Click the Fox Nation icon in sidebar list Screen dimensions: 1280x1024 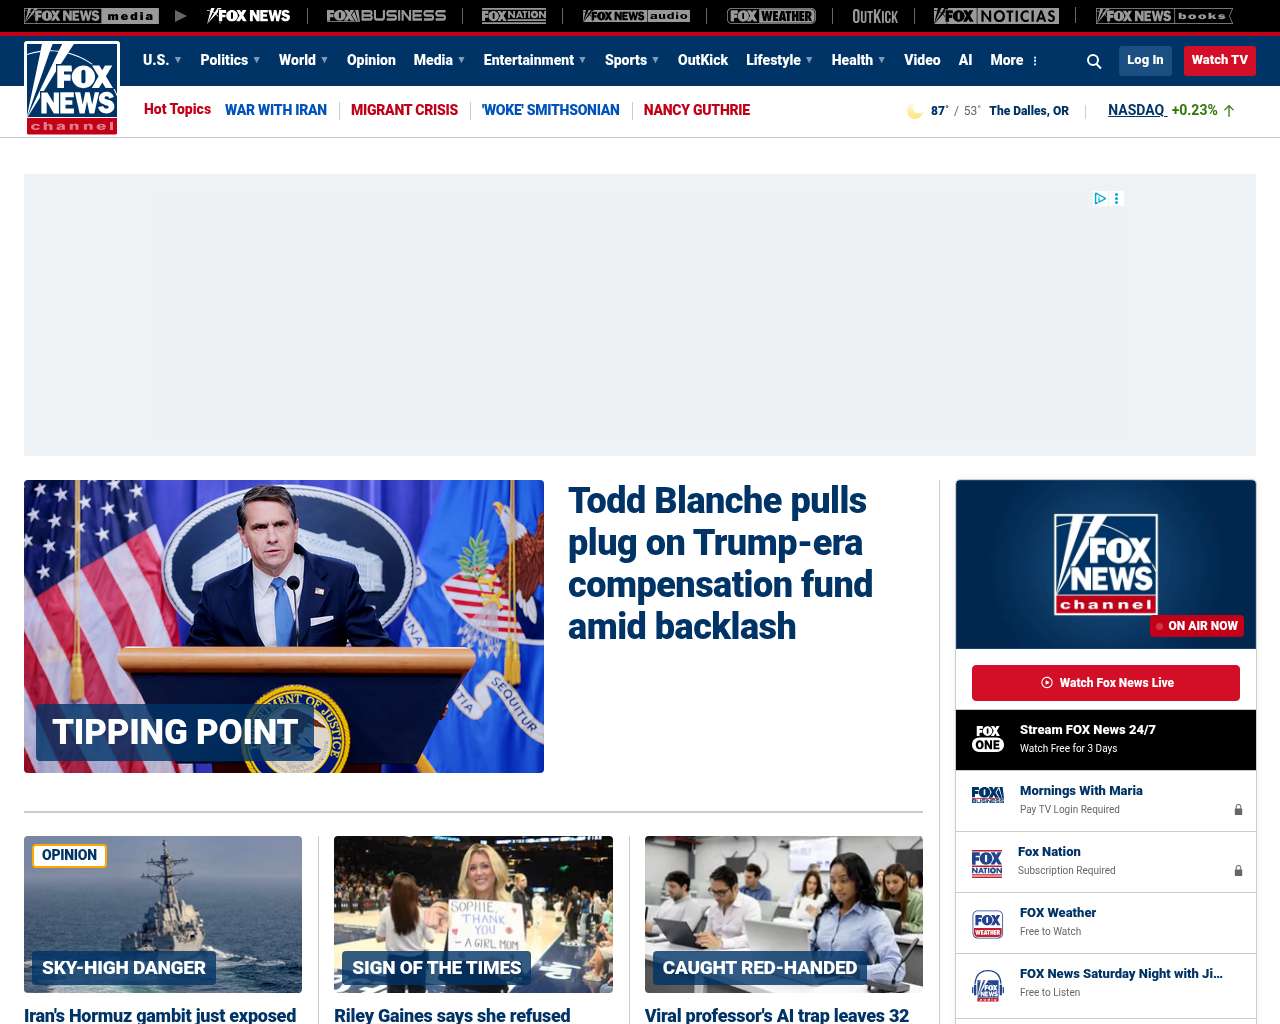987,863
